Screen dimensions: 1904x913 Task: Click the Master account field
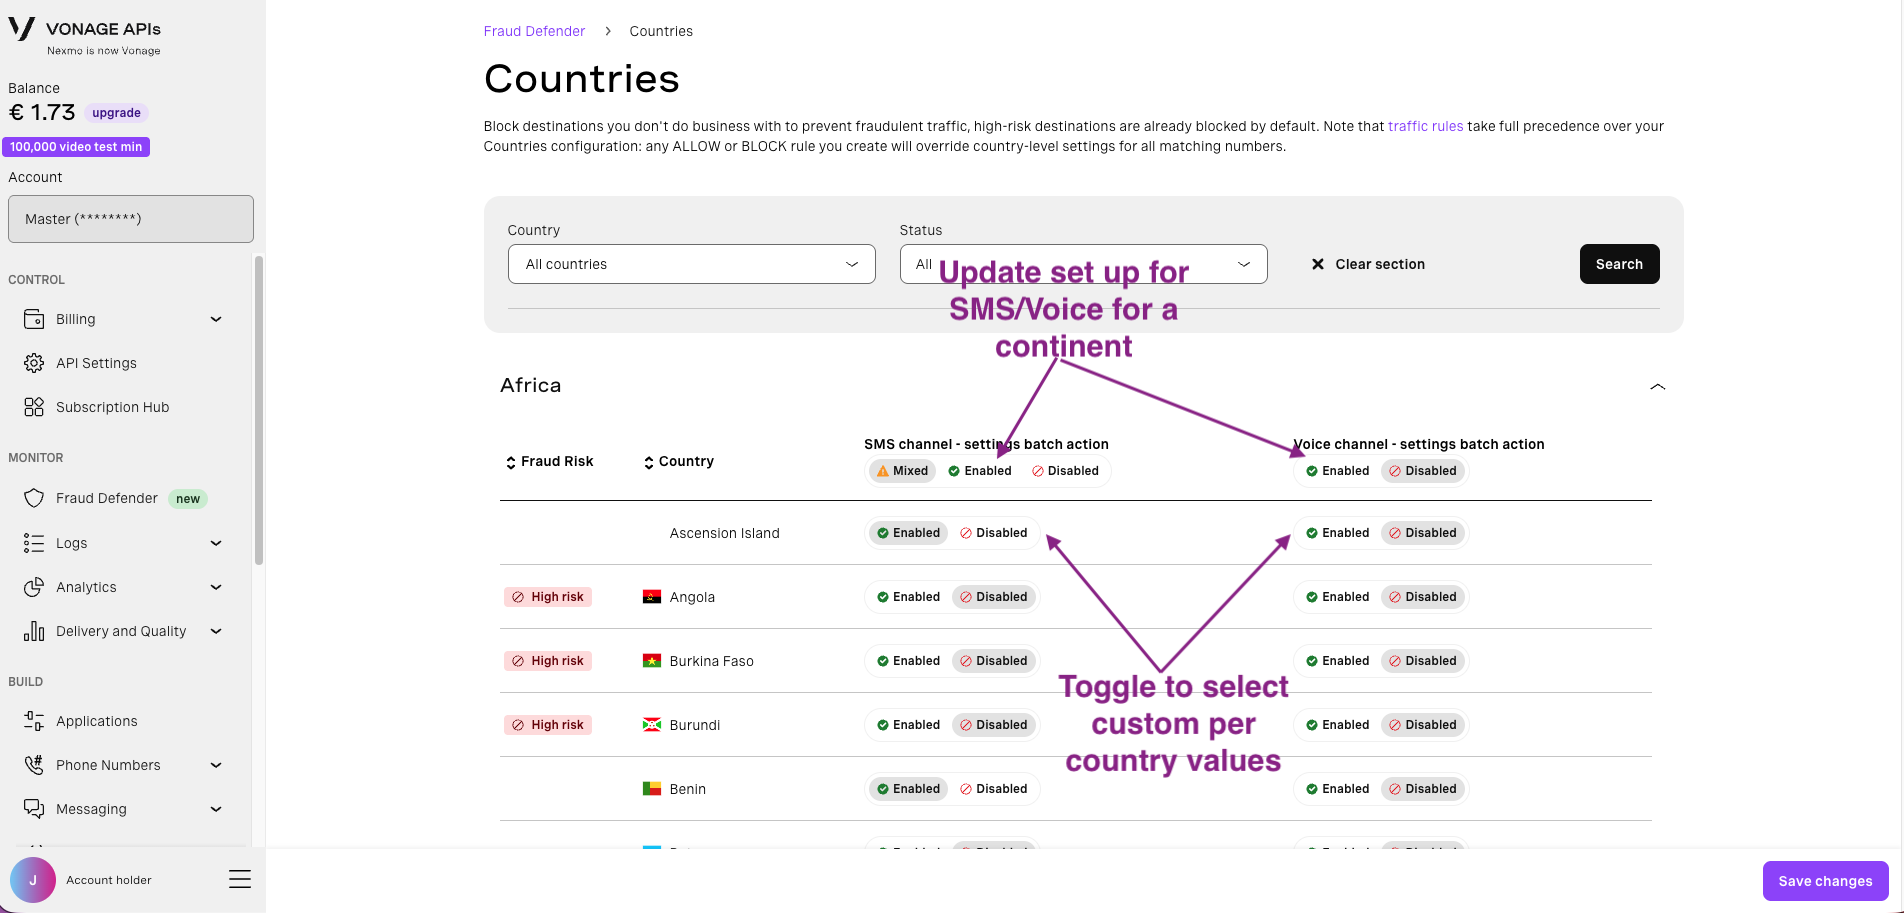tap(131, 219)
